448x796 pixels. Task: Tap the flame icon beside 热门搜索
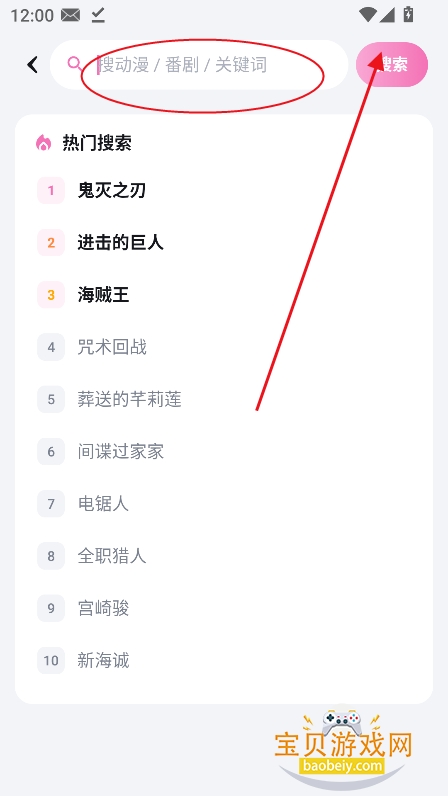click(44, 143)
